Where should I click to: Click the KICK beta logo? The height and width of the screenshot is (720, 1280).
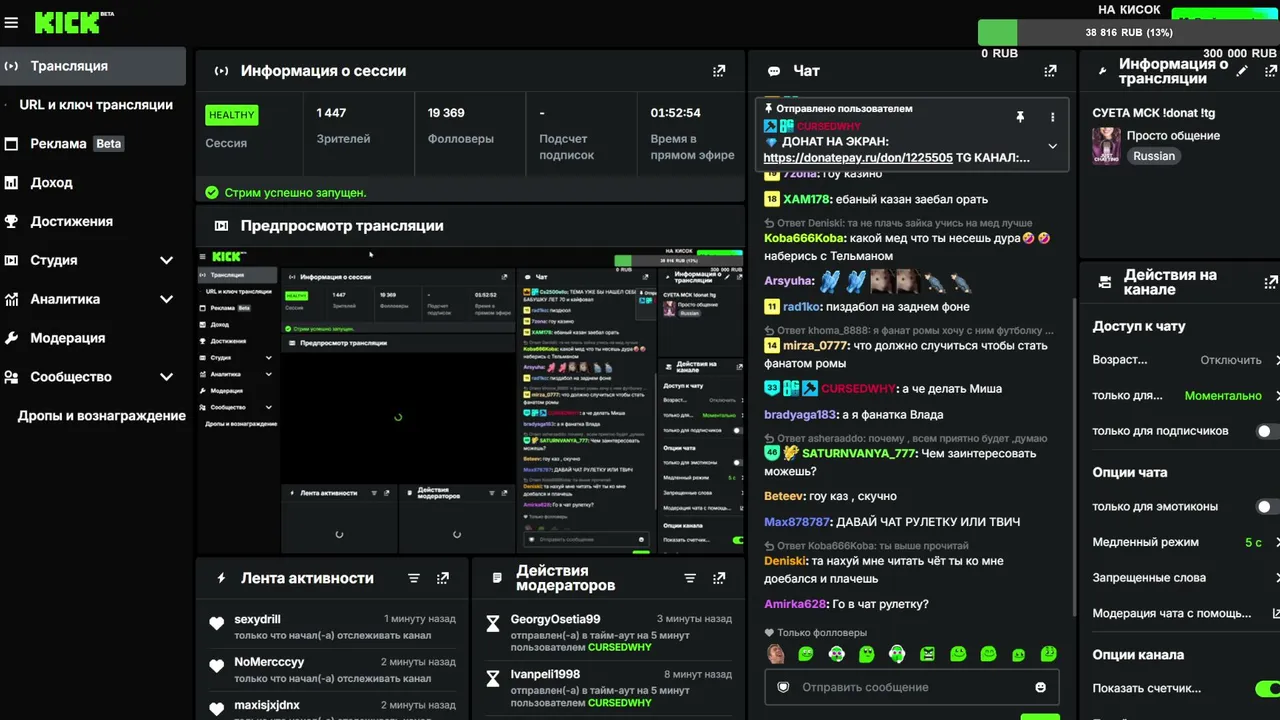click(75, 22)
